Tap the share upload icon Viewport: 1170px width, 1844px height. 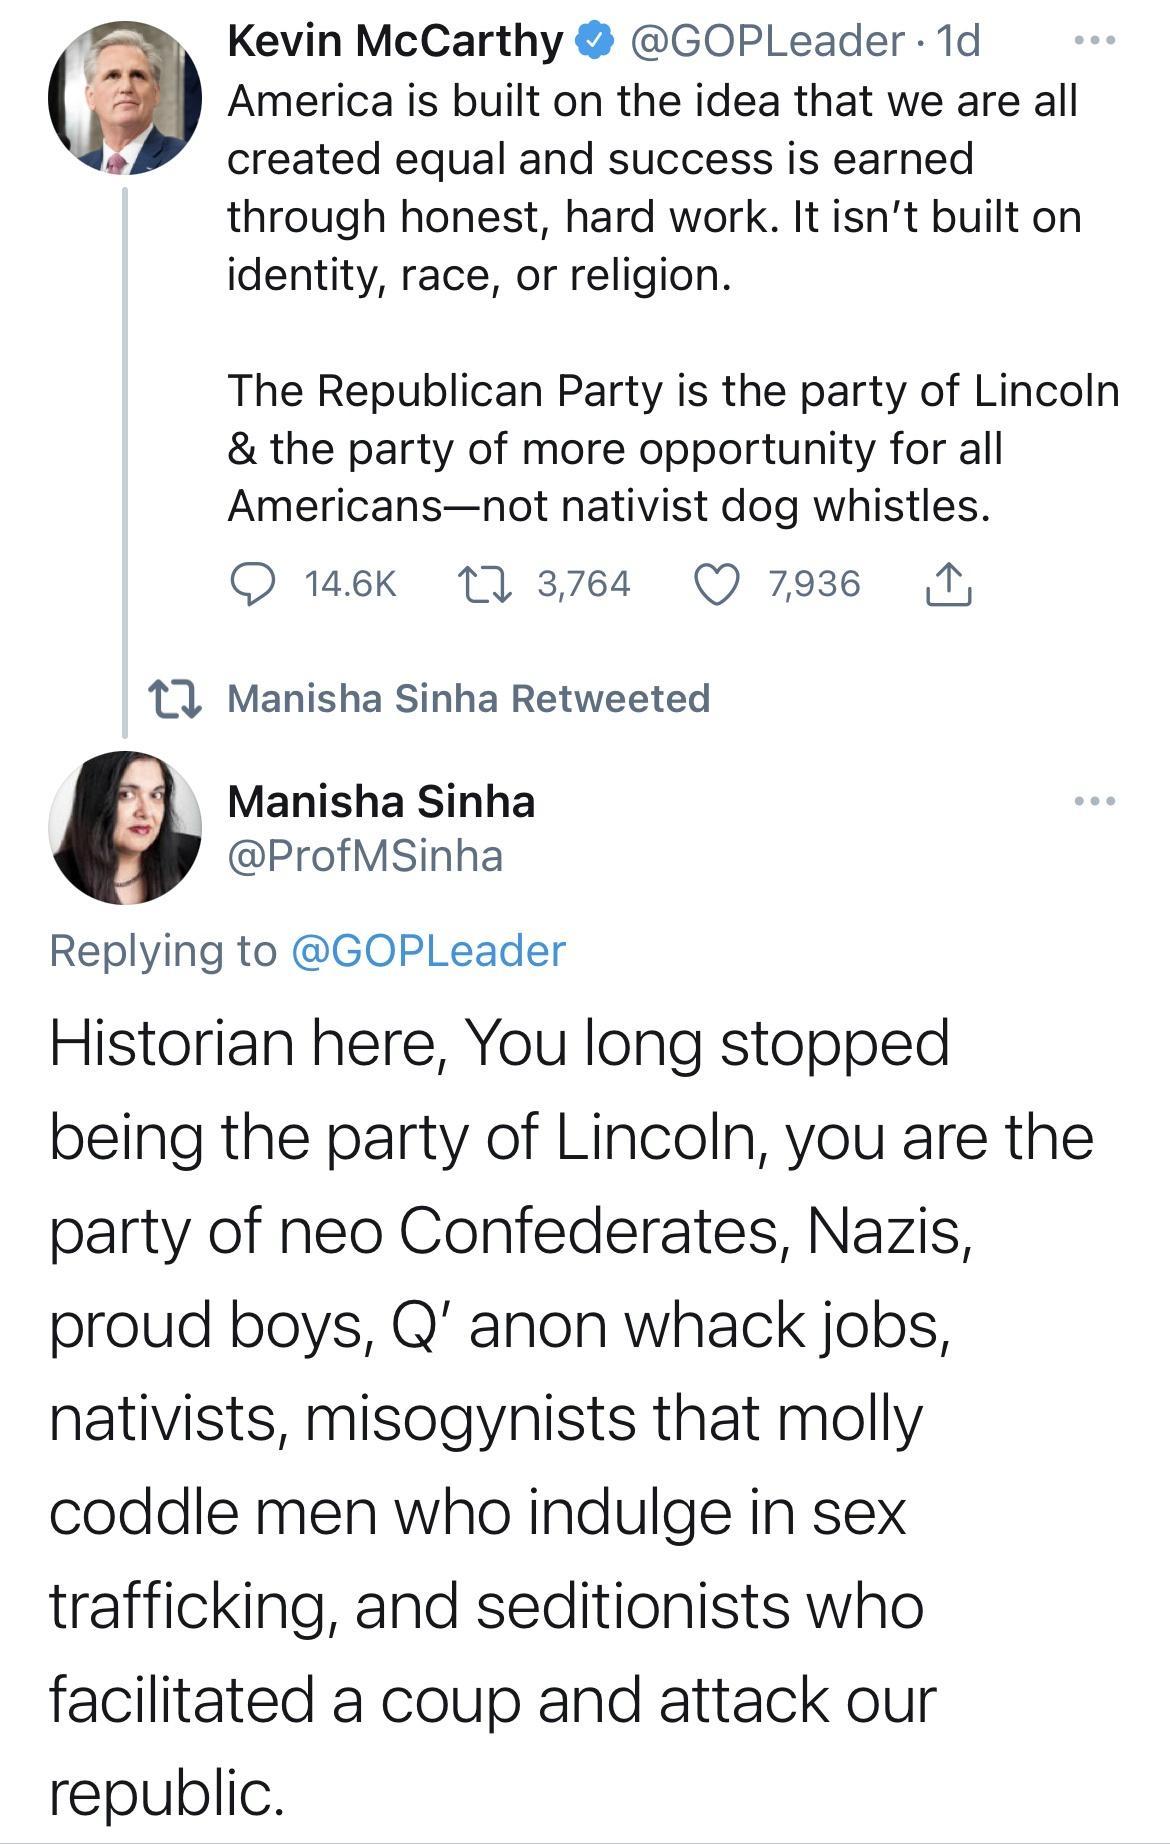[947, 585]
